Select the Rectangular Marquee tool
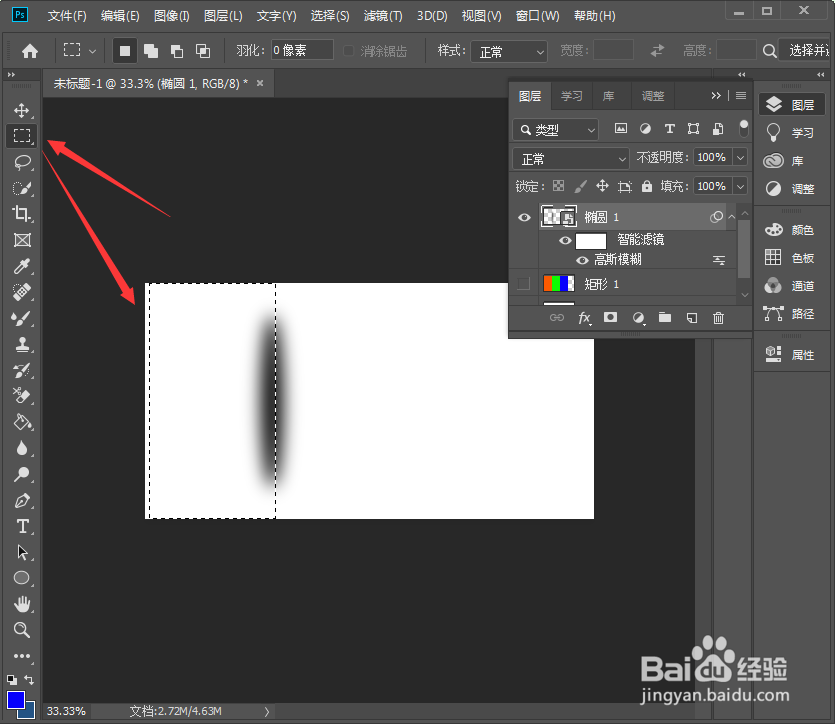Image resolution: width=835 pixels, height=724 pixels. click(21, 136)
